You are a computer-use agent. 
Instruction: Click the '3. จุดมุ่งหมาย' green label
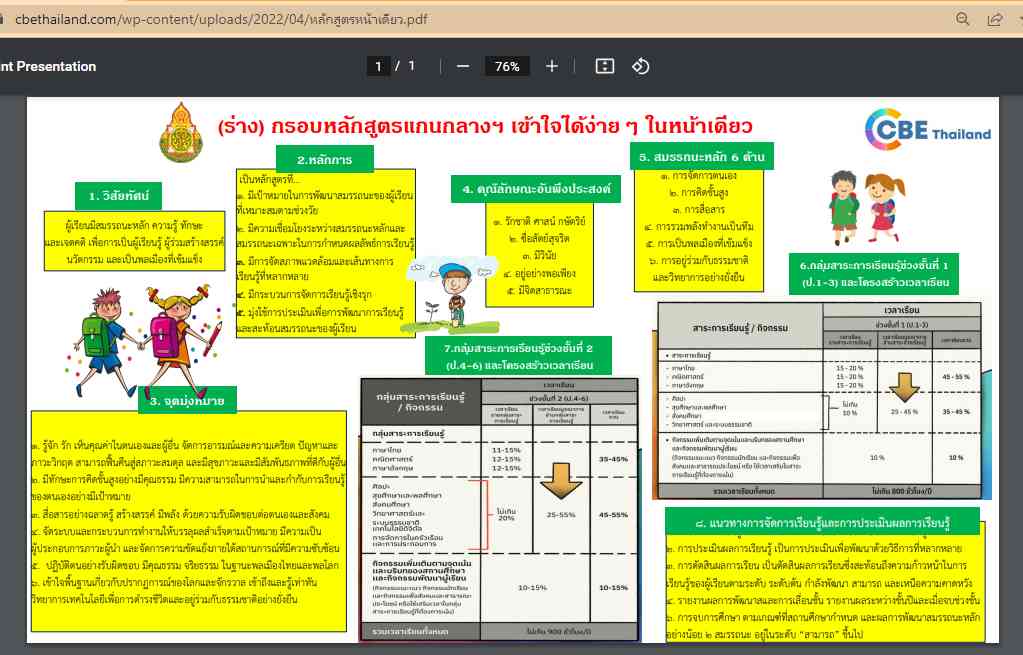(x=187, y=400)
